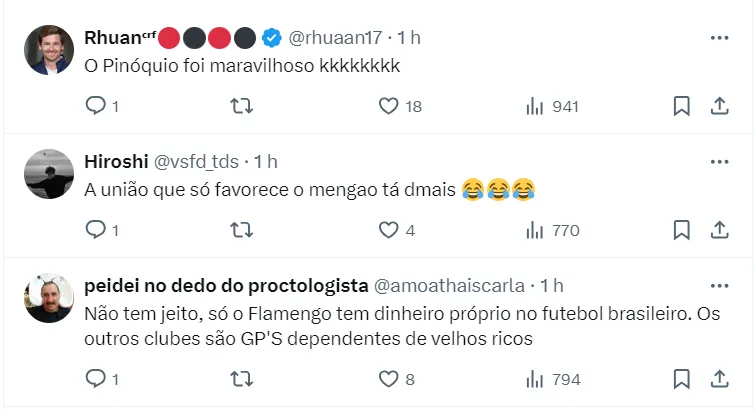Open more options on Hiroshi's tweet
This screenshot has height=410, width=756.
719,162
